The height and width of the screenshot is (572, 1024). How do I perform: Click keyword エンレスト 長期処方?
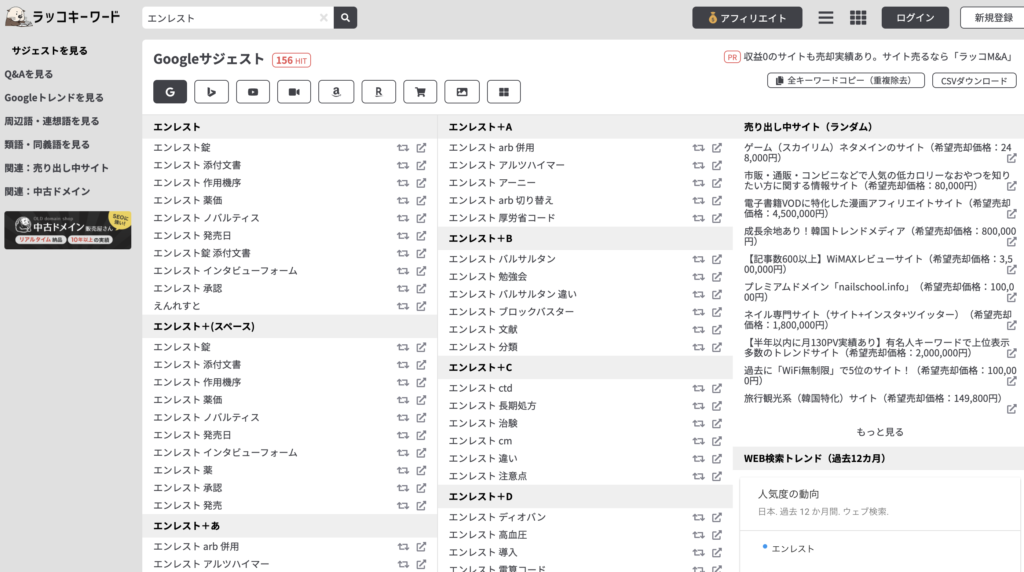[492, 406]
